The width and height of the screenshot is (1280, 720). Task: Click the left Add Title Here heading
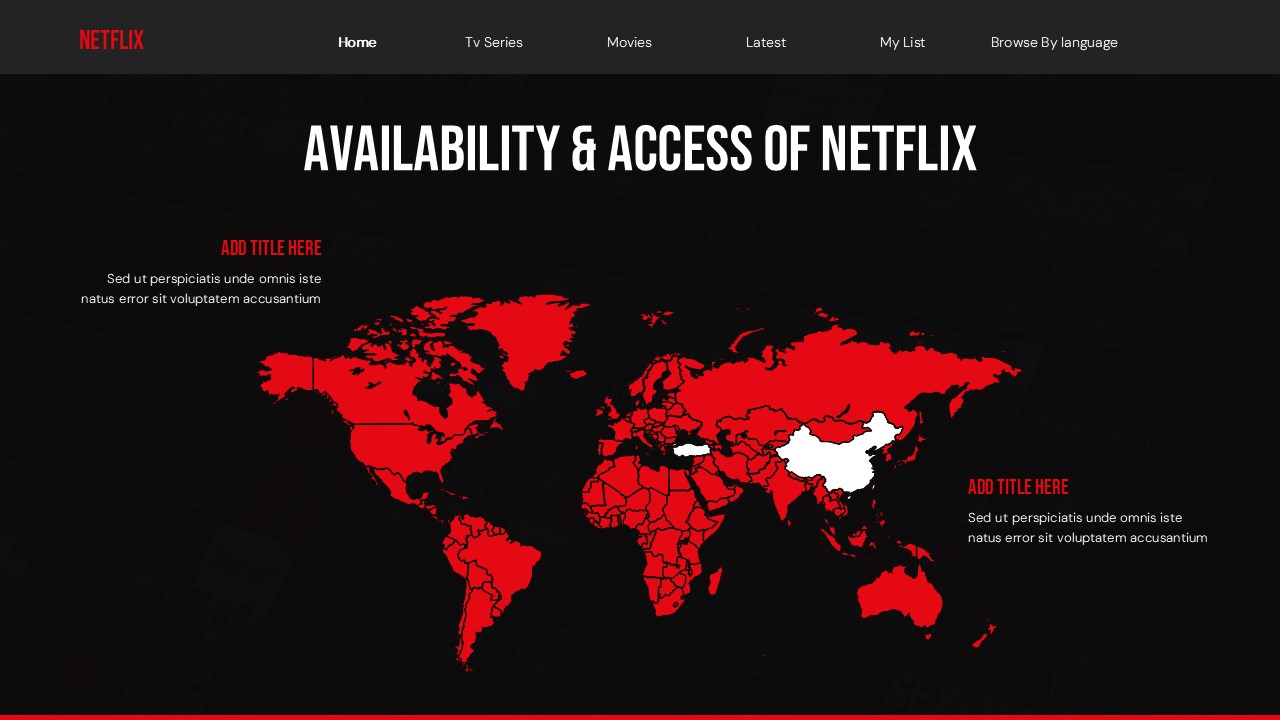271,248
